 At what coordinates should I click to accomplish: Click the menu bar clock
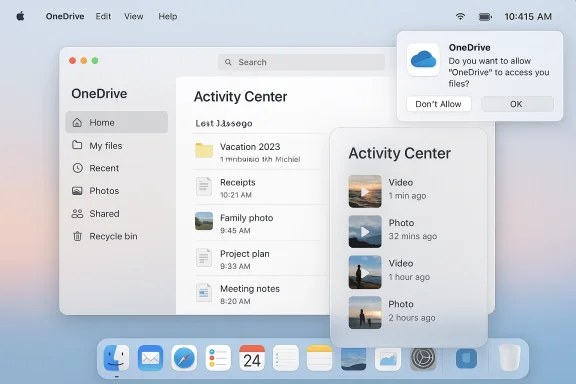[528, 17]
